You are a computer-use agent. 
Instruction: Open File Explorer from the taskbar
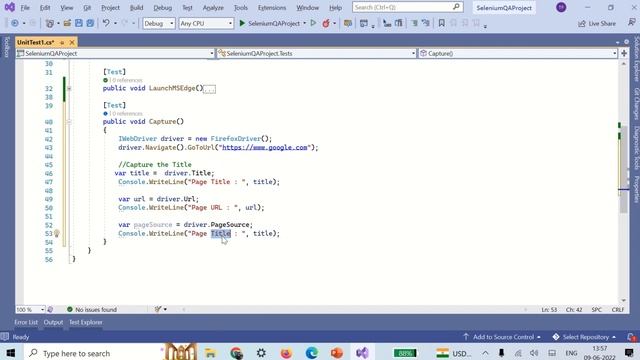tap(211, 353)
